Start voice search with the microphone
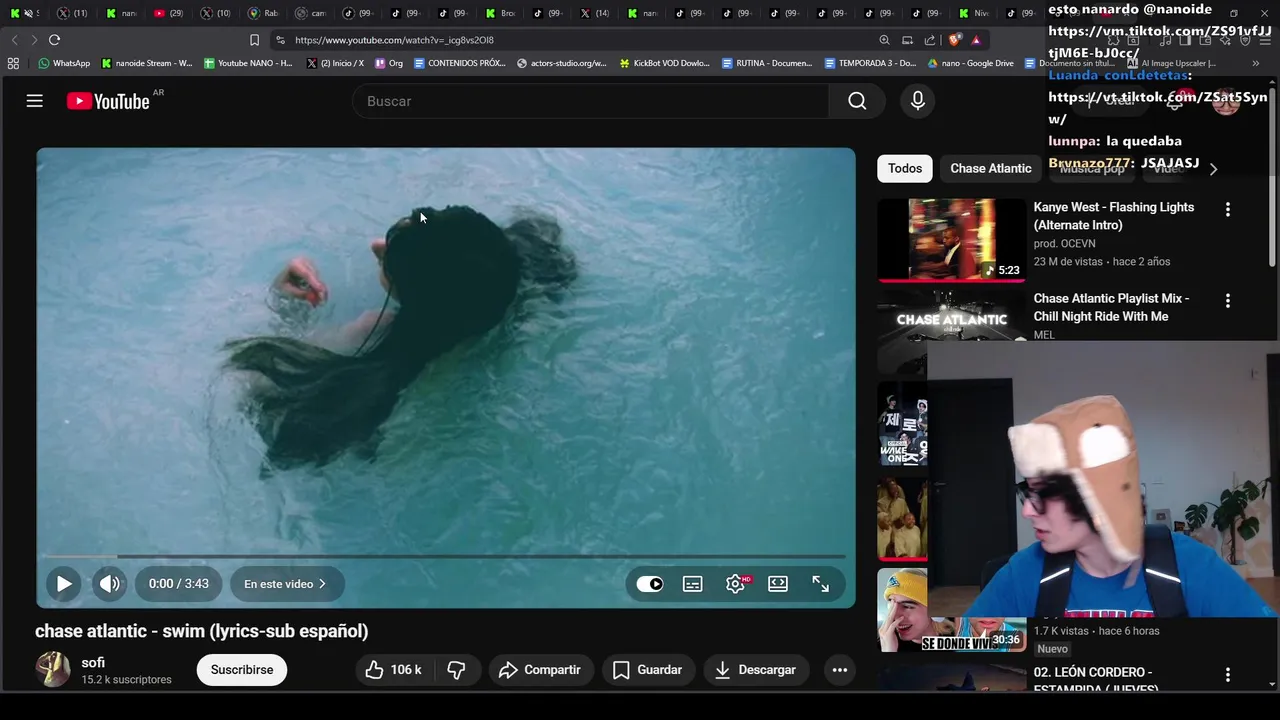 917,101
